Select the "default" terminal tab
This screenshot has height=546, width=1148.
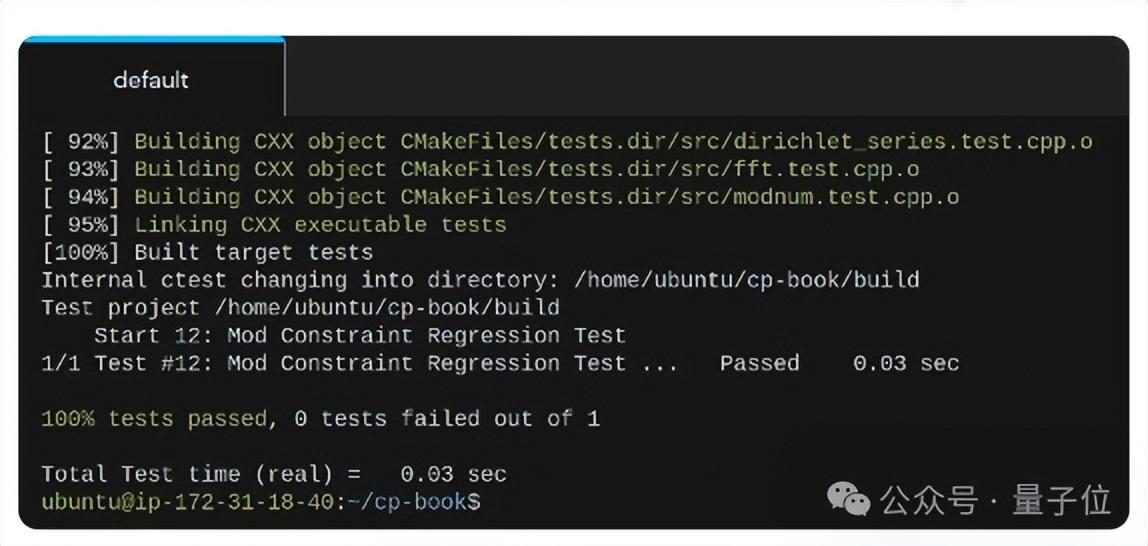point(151,80)
